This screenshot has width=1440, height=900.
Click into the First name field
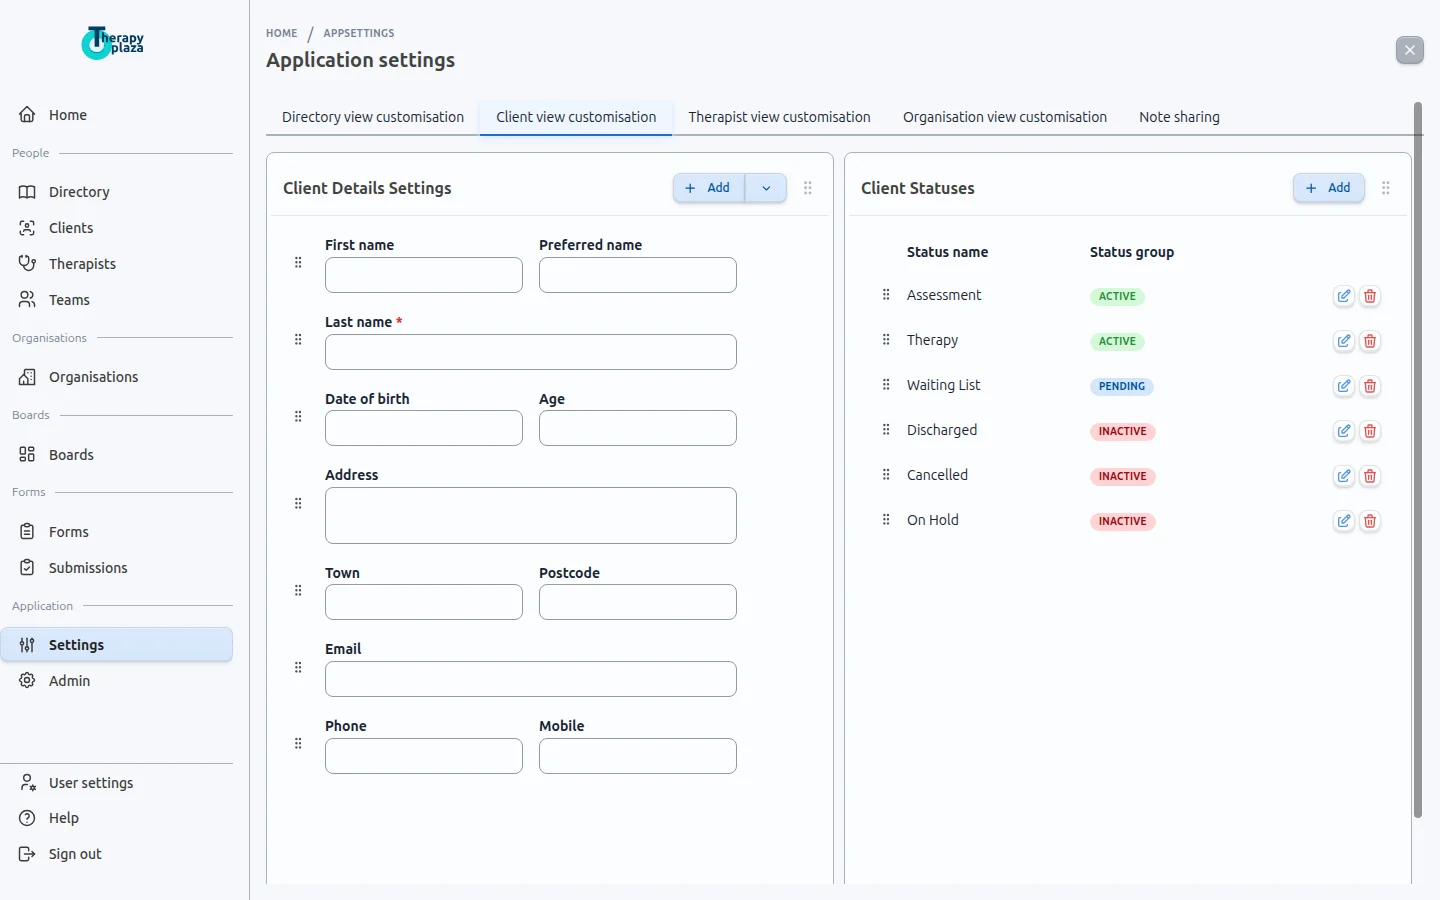coord(424,275)
